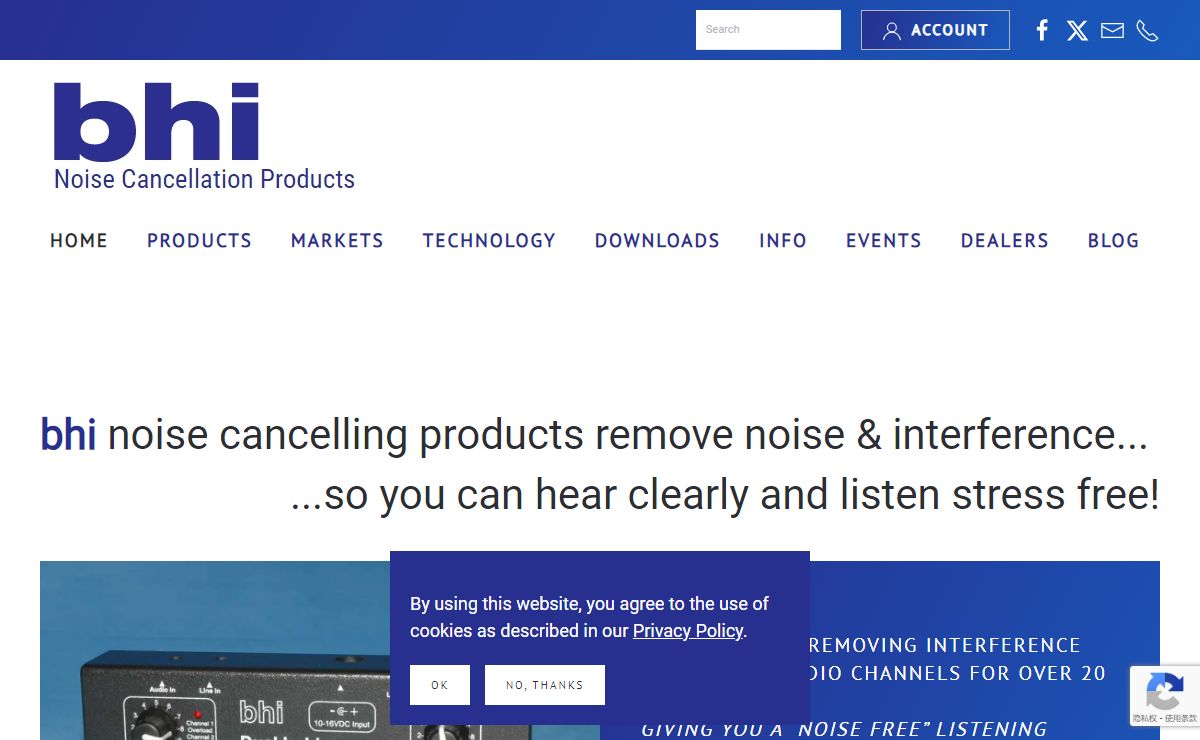This screenshot has width=1200, height=740.
Task: Open the Technology menu
Action: point(489,240)
